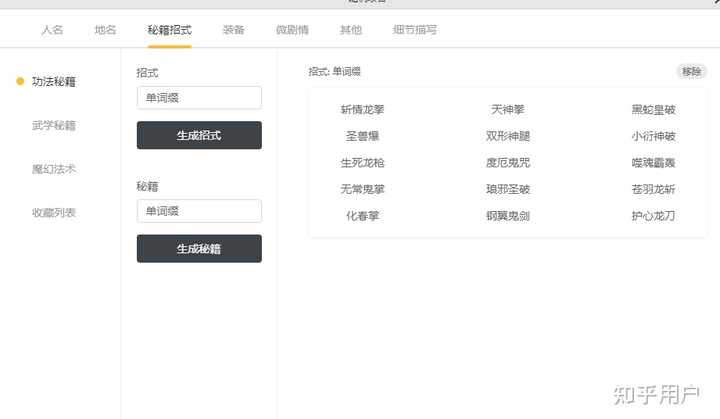Viewport: 720px width, 419px height.
Task: Click the name 化春掌
Action: click(362, 215)
